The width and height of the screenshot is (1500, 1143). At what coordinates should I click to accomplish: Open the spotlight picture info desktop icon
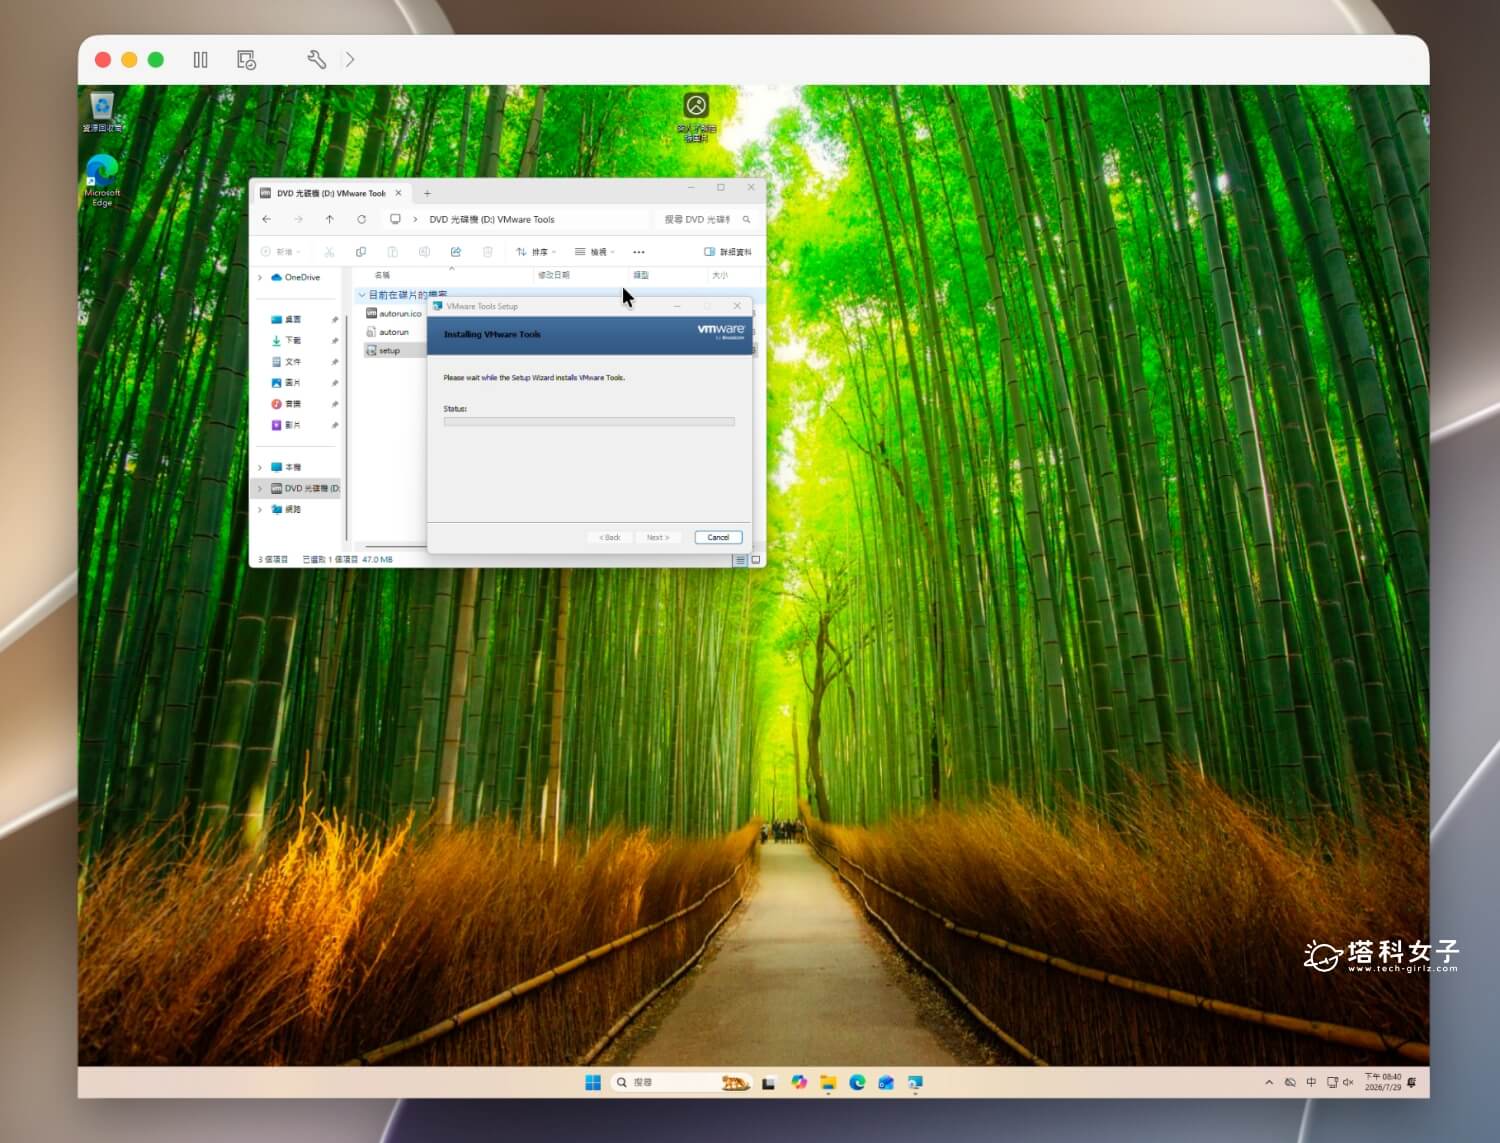(696, 117)
